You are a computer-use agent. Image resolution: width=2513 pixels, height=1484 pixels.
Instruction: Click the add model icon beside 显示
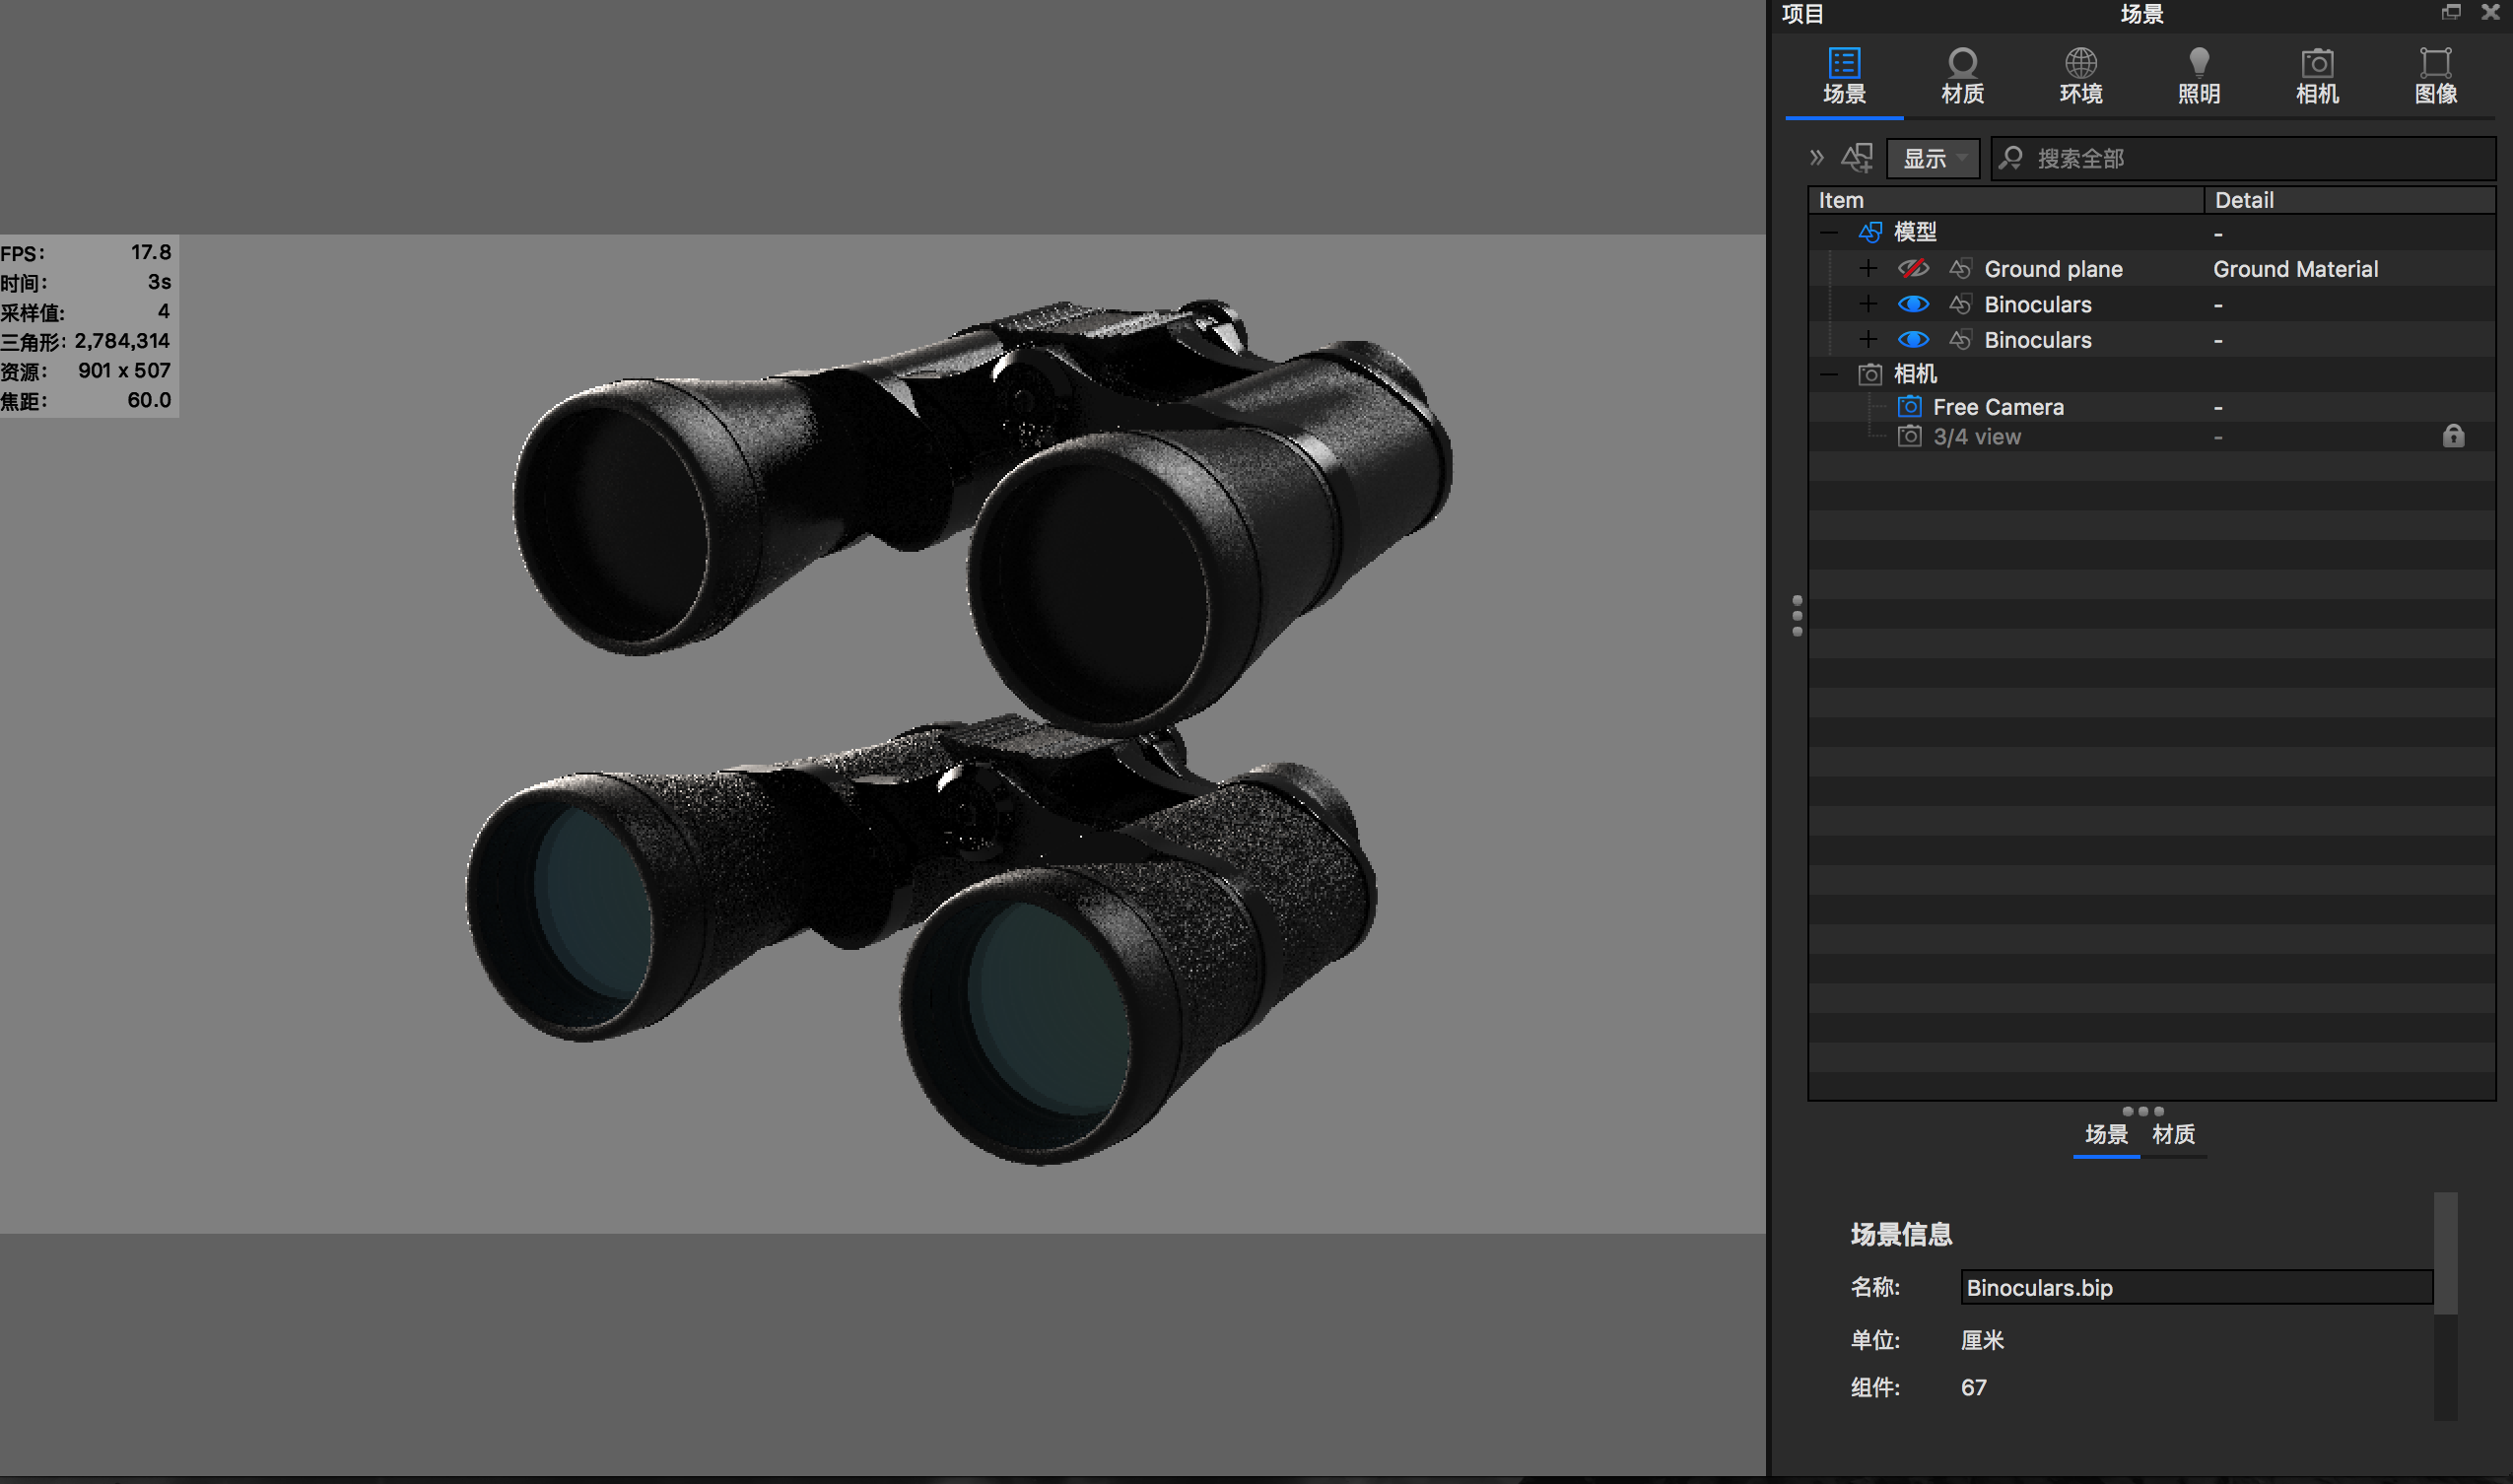[x=1857, y=158]
